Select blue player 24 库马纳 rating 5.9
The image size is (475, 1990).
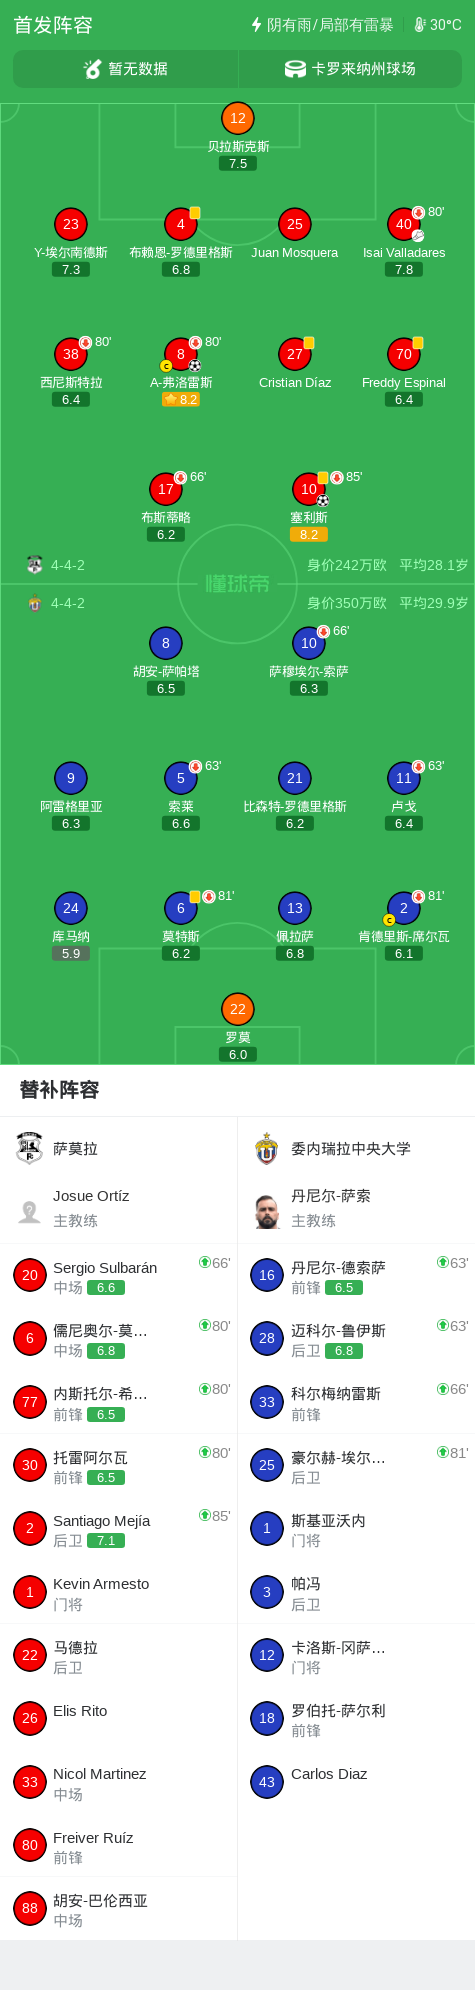tap(71, 954)
